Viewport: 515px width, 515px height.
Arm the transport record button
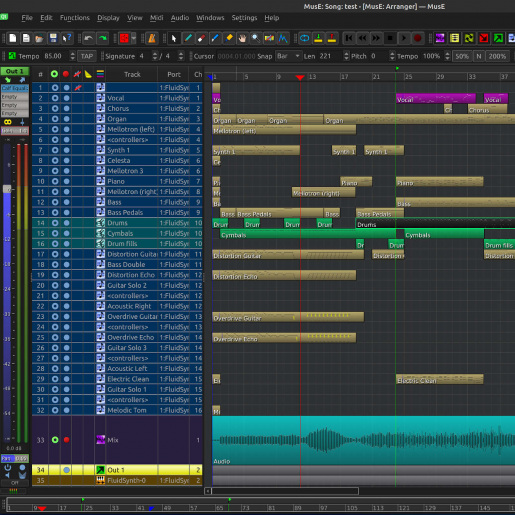pos(417,38)
